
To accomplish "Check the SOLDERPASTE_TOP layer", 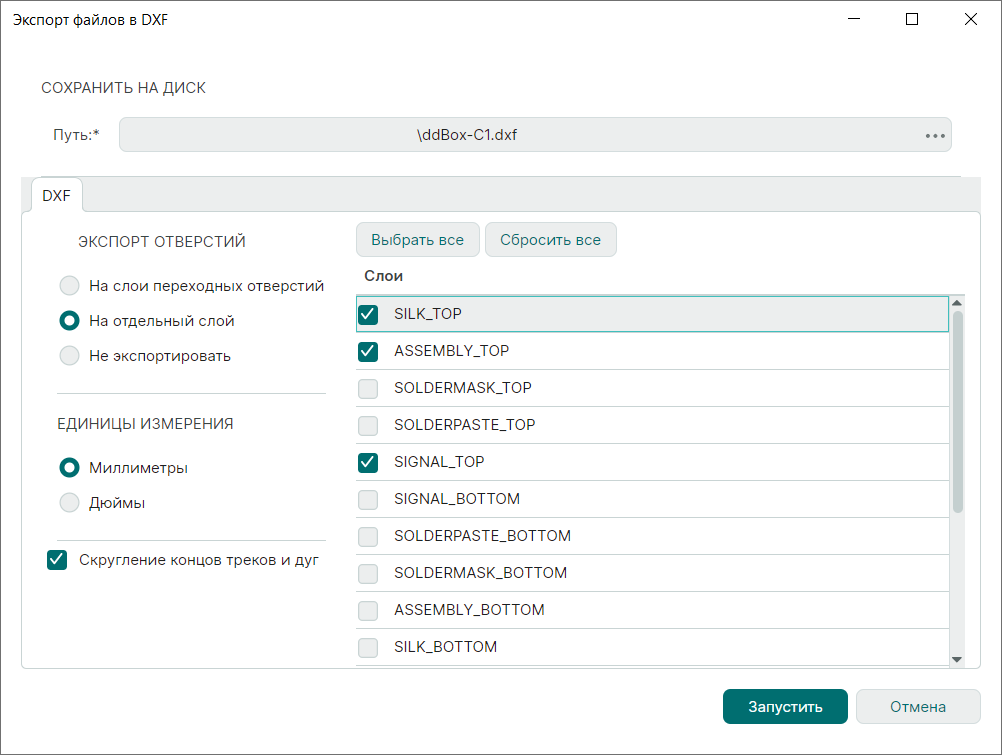I will pyautogui.click(x=368, y=425).
